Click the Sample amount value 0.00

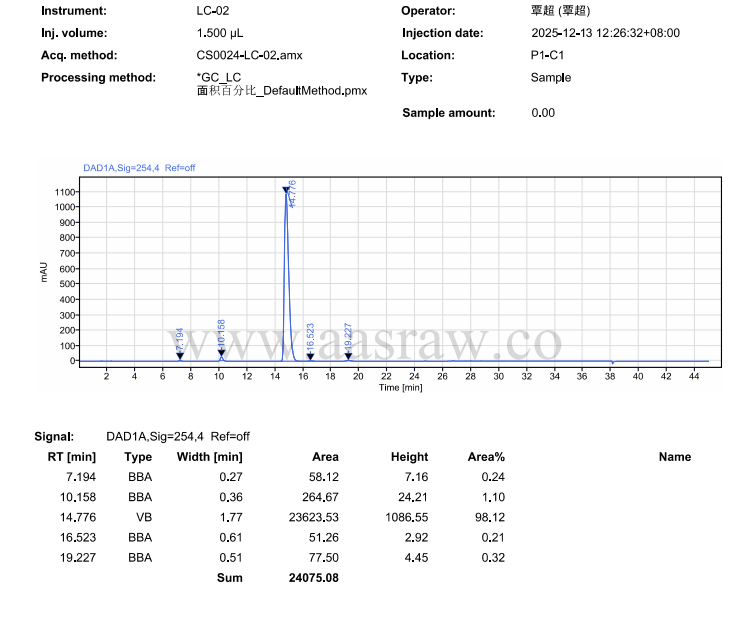(543, 113)
